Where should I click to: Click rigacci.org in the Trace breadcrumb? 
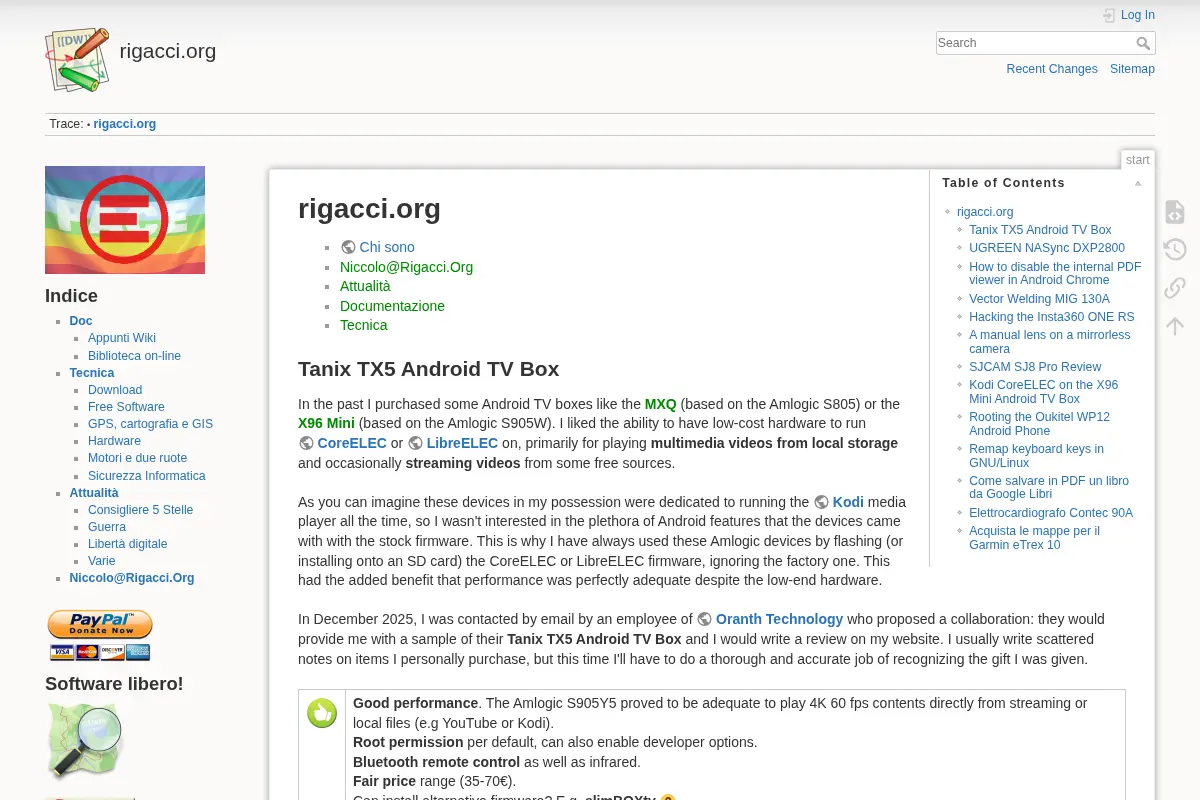point(125,124)
